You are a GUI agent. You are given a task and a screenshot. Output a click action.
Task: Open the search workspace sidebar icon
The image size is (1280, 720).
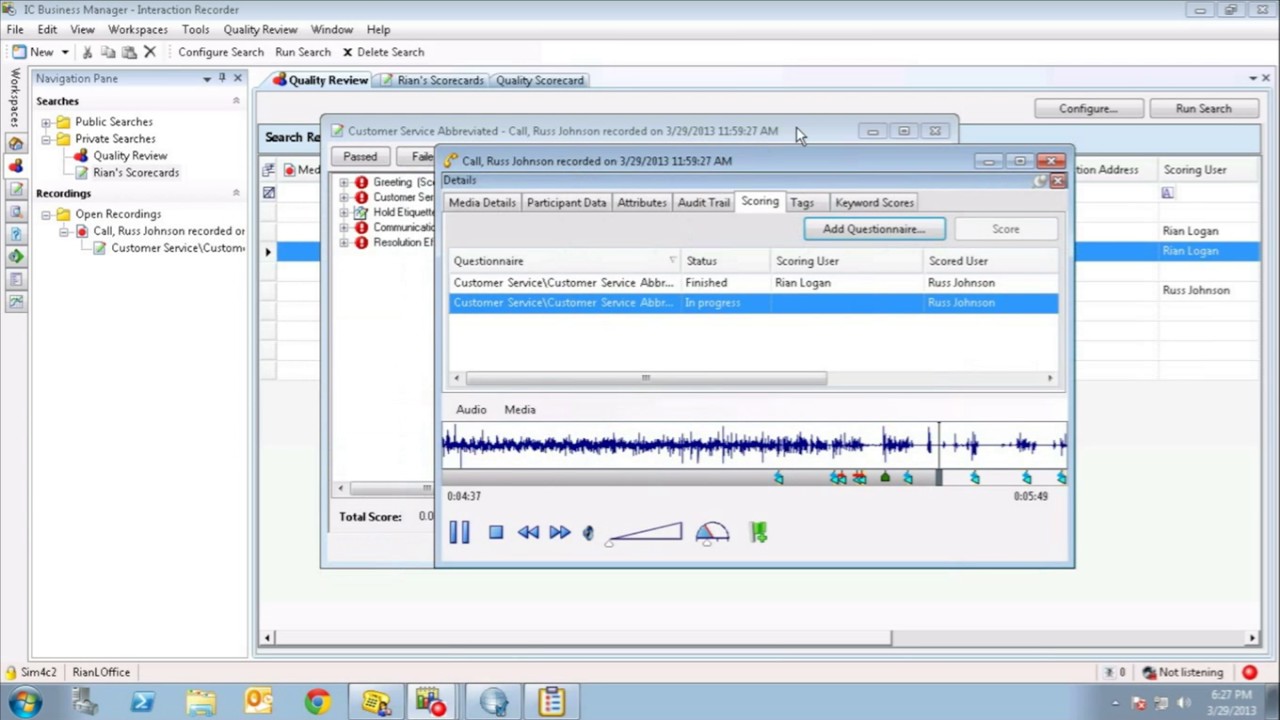pyautogui.click(x=16, y=212)
